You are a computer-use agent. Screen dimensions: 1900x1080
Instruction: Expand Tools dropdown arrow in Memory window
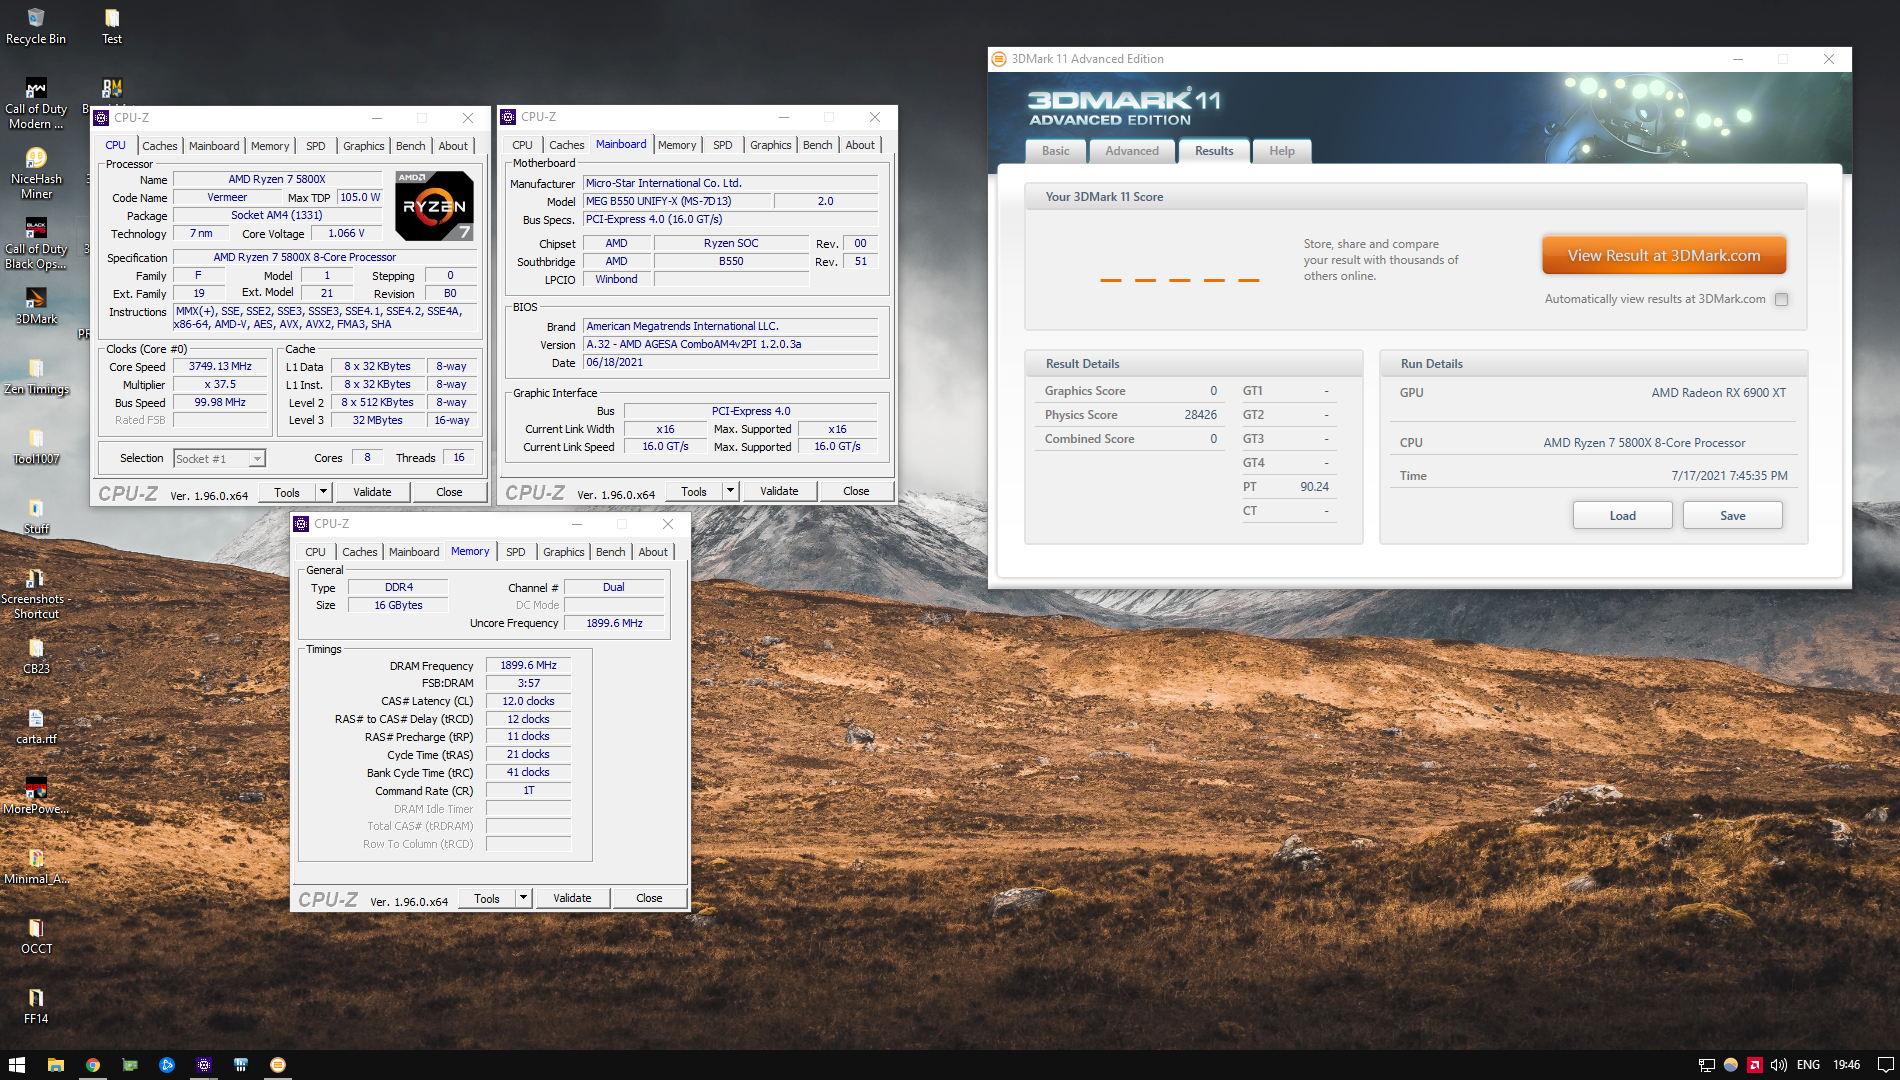pos(523,898)
